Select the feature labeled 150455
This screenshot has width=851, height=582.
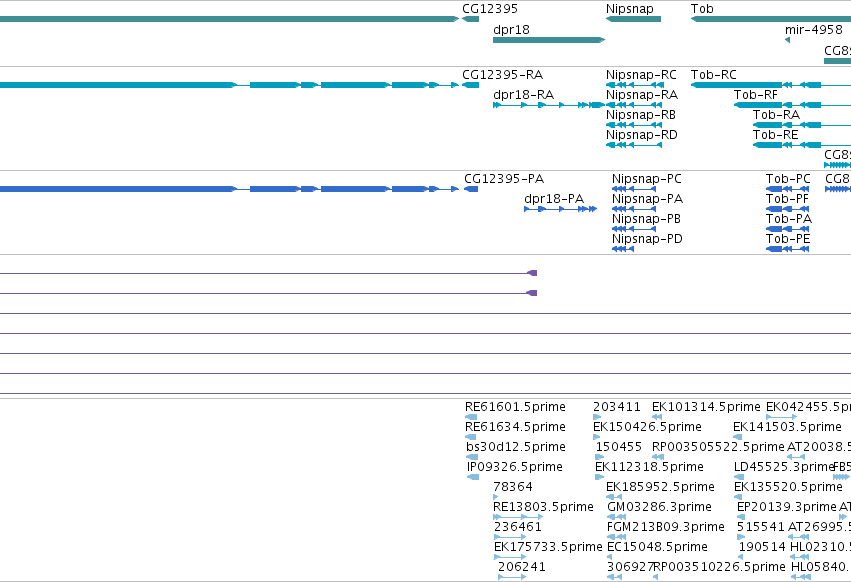pos(619,447)
